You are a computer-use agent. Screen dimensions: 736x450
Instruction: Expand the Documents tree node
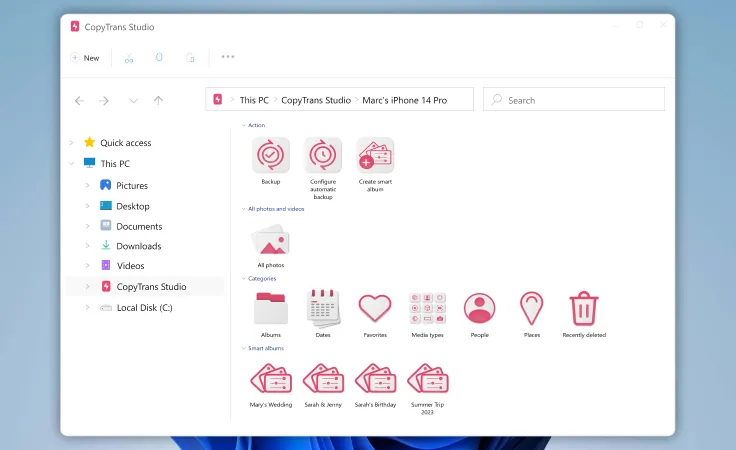[87, 226]
